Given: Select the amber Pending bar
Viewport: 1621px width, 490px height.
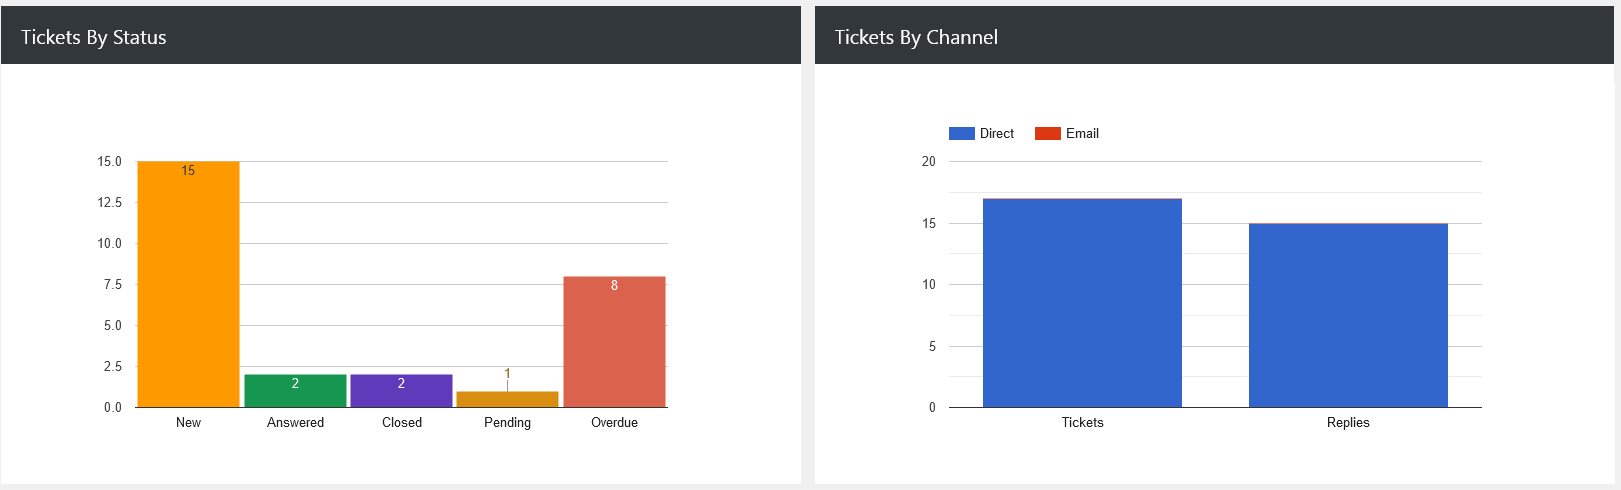Looking at the screenshot, I should point(507,399).
